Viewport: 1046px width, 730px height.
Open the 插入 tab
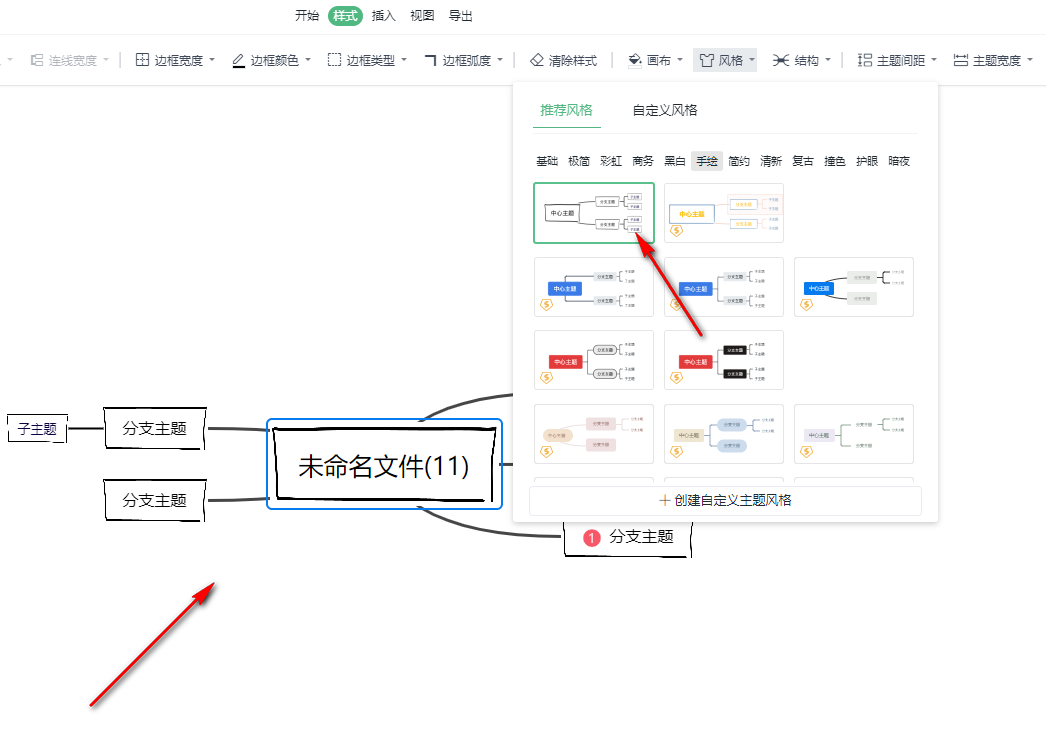[x=384, y=15]
